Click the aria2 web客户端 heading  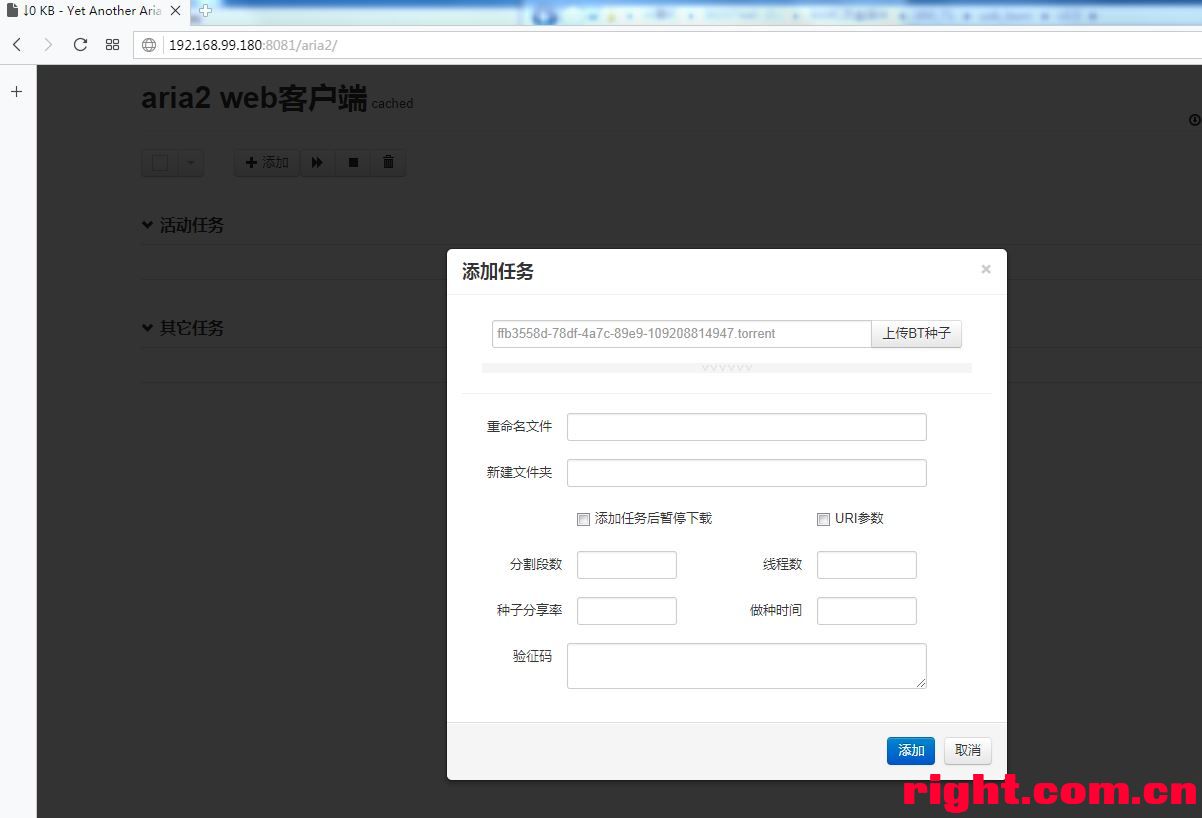pos(254,98)
